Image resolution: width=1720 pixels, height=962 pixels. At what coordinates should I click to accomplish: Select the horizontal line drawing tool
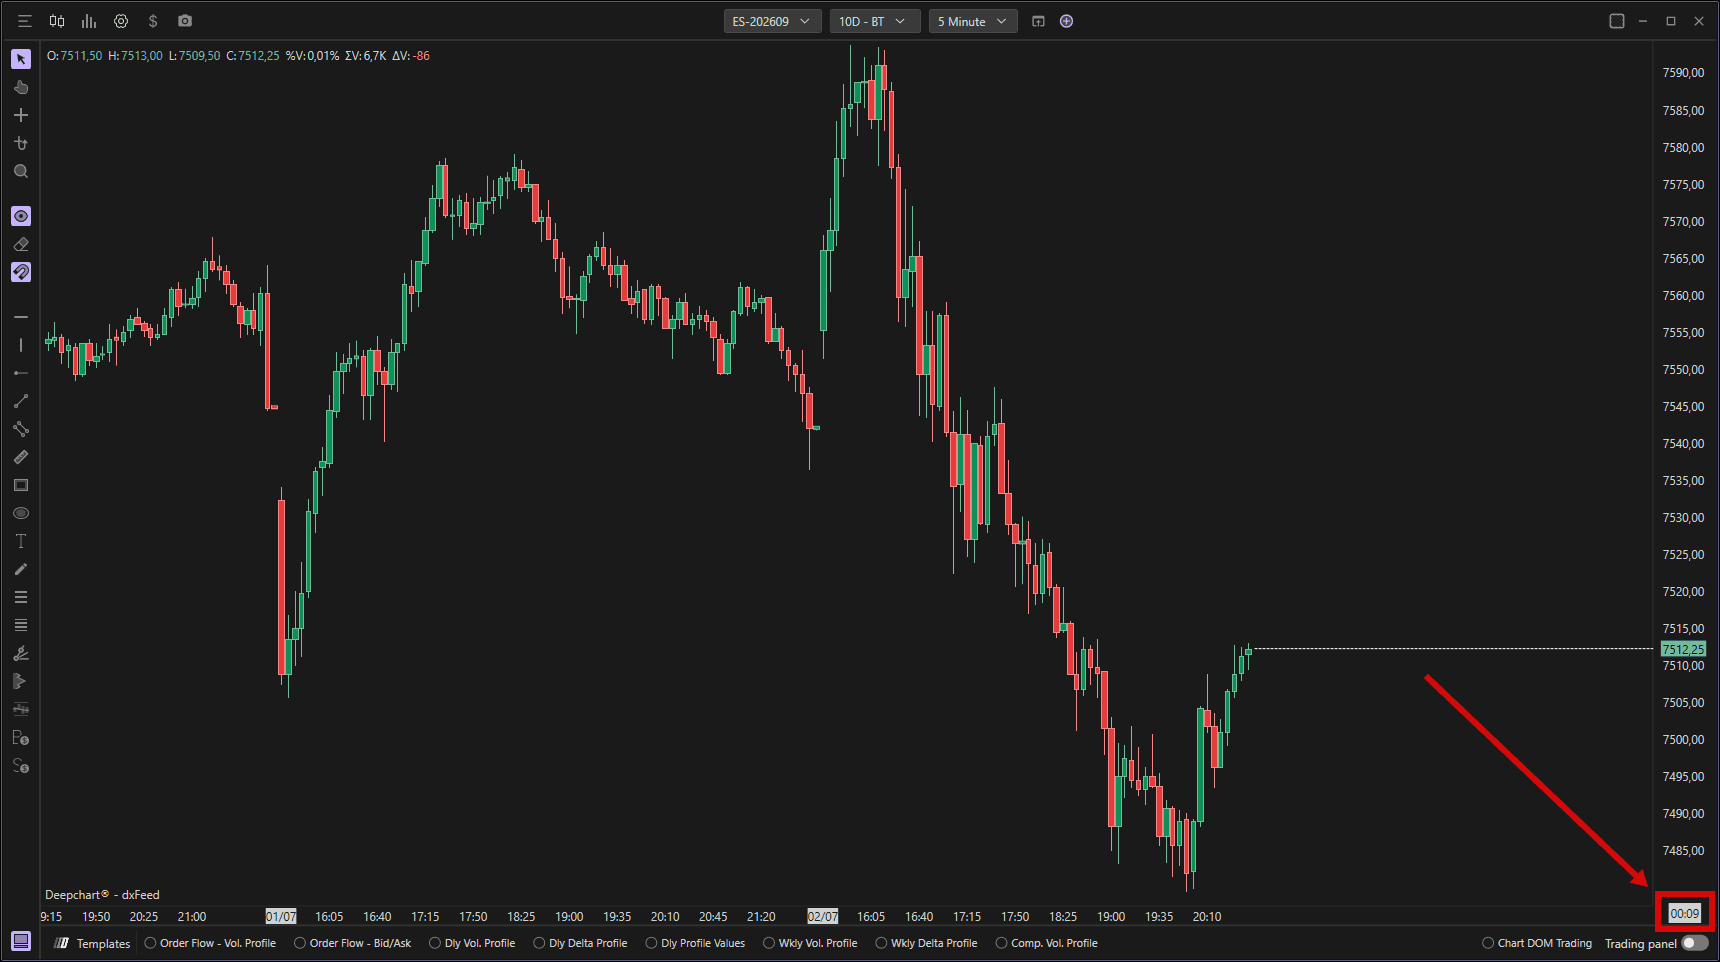[21, 317]
